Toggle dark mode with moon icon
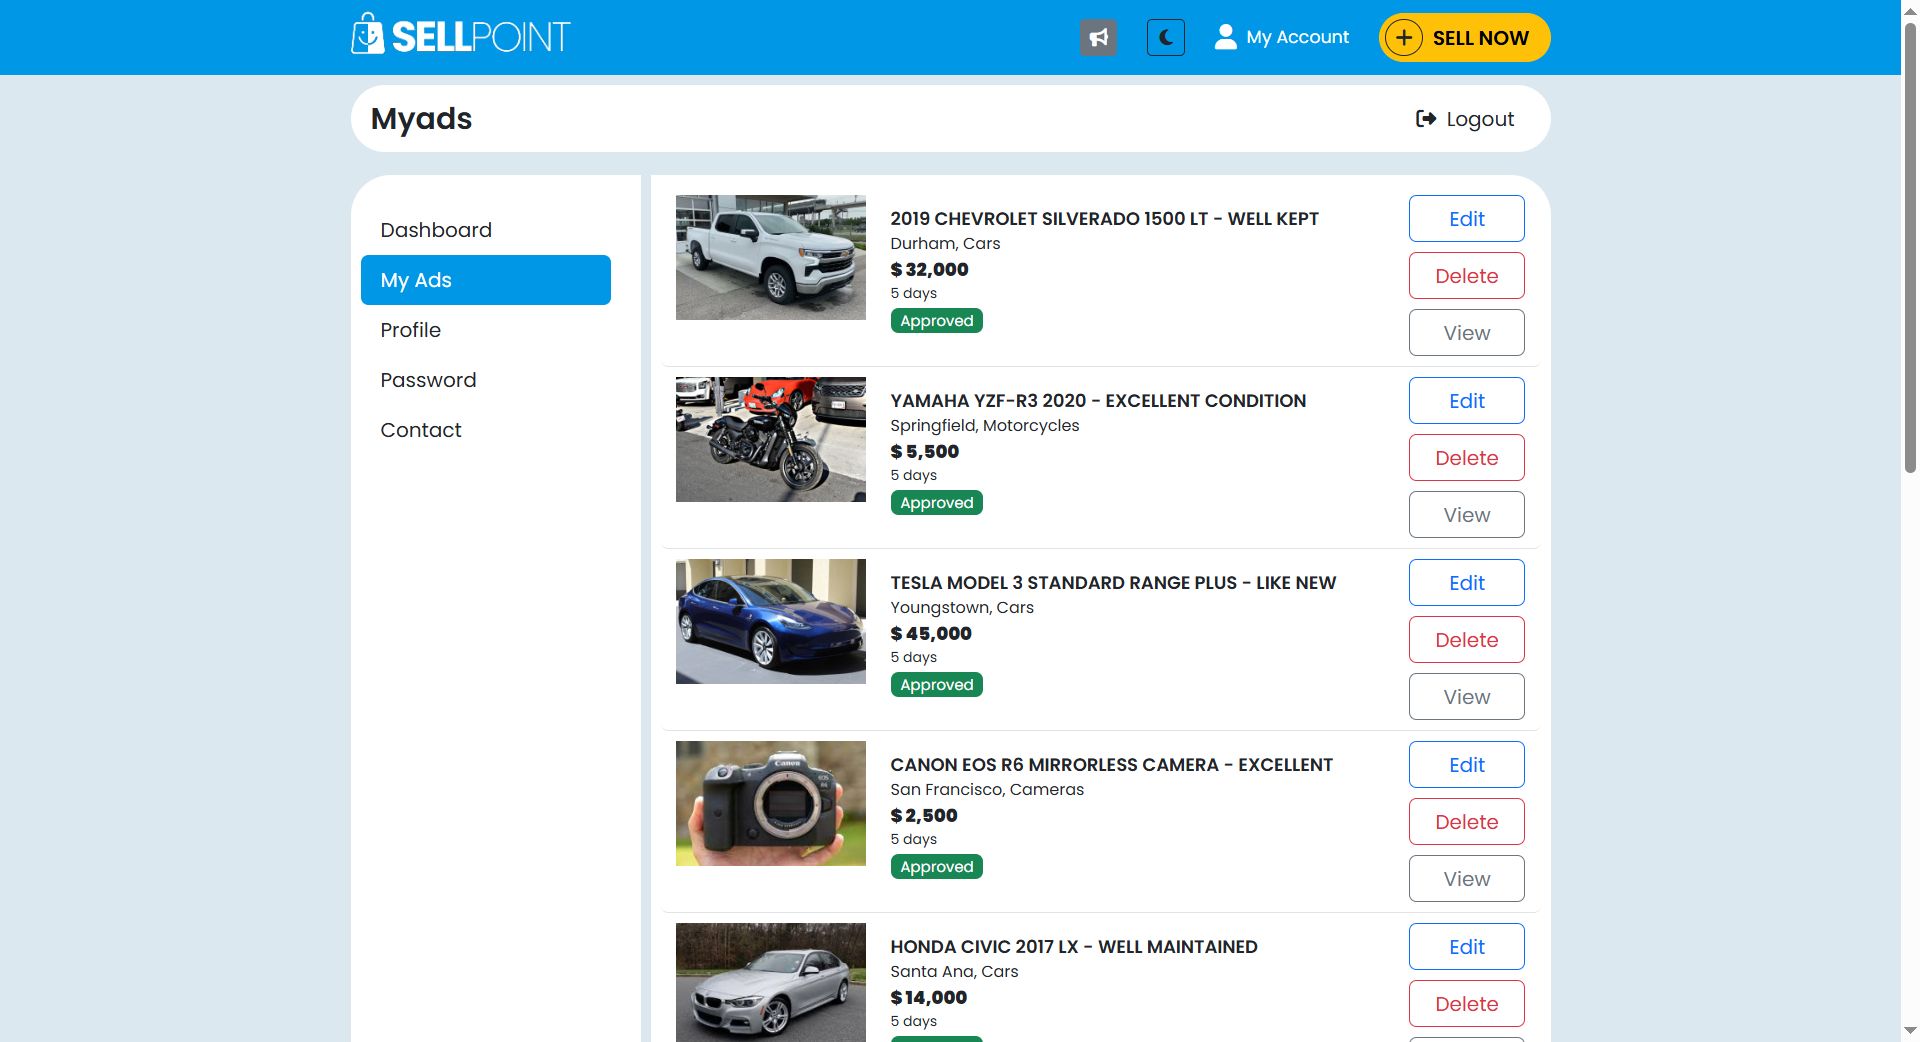The image size is (1920, 1042). 1165,38
